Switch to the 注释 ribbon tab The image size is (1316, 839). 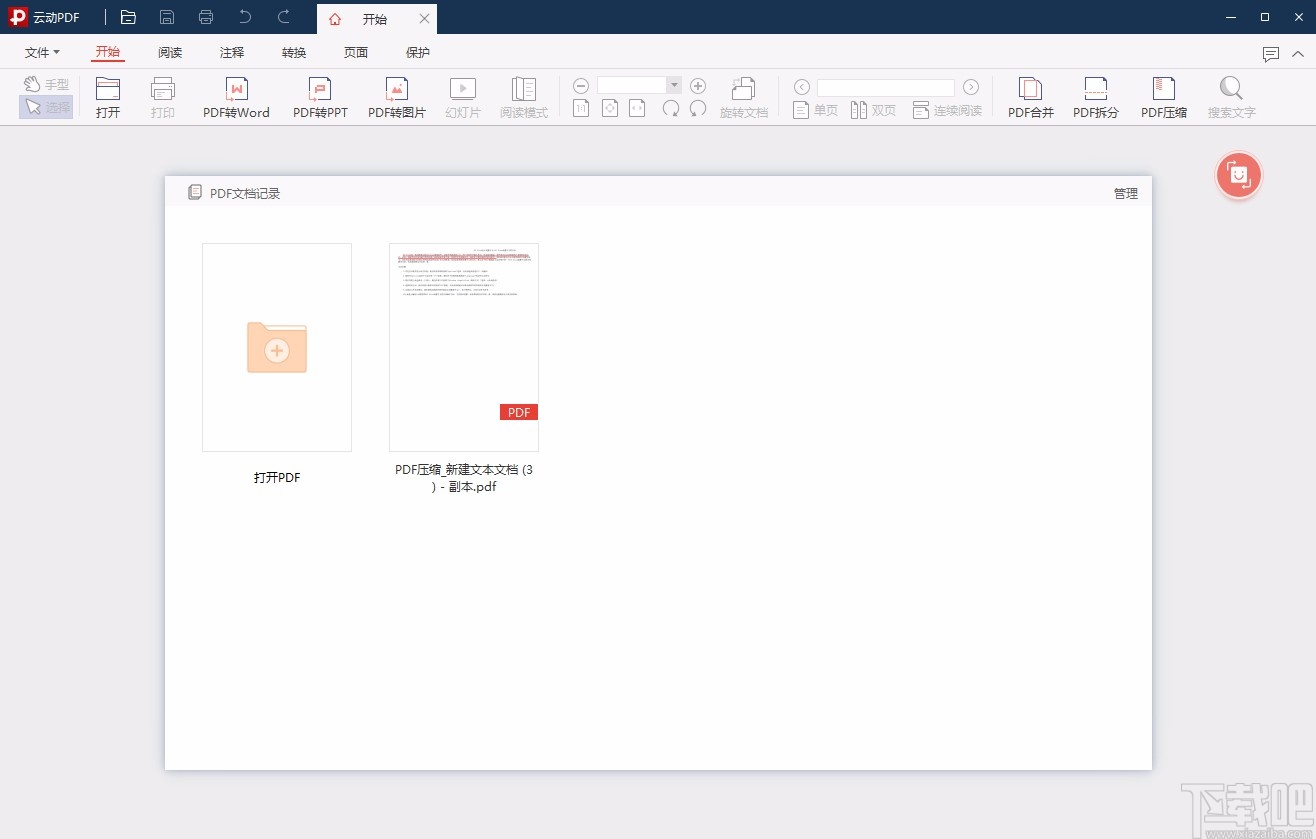click(232, 53)
